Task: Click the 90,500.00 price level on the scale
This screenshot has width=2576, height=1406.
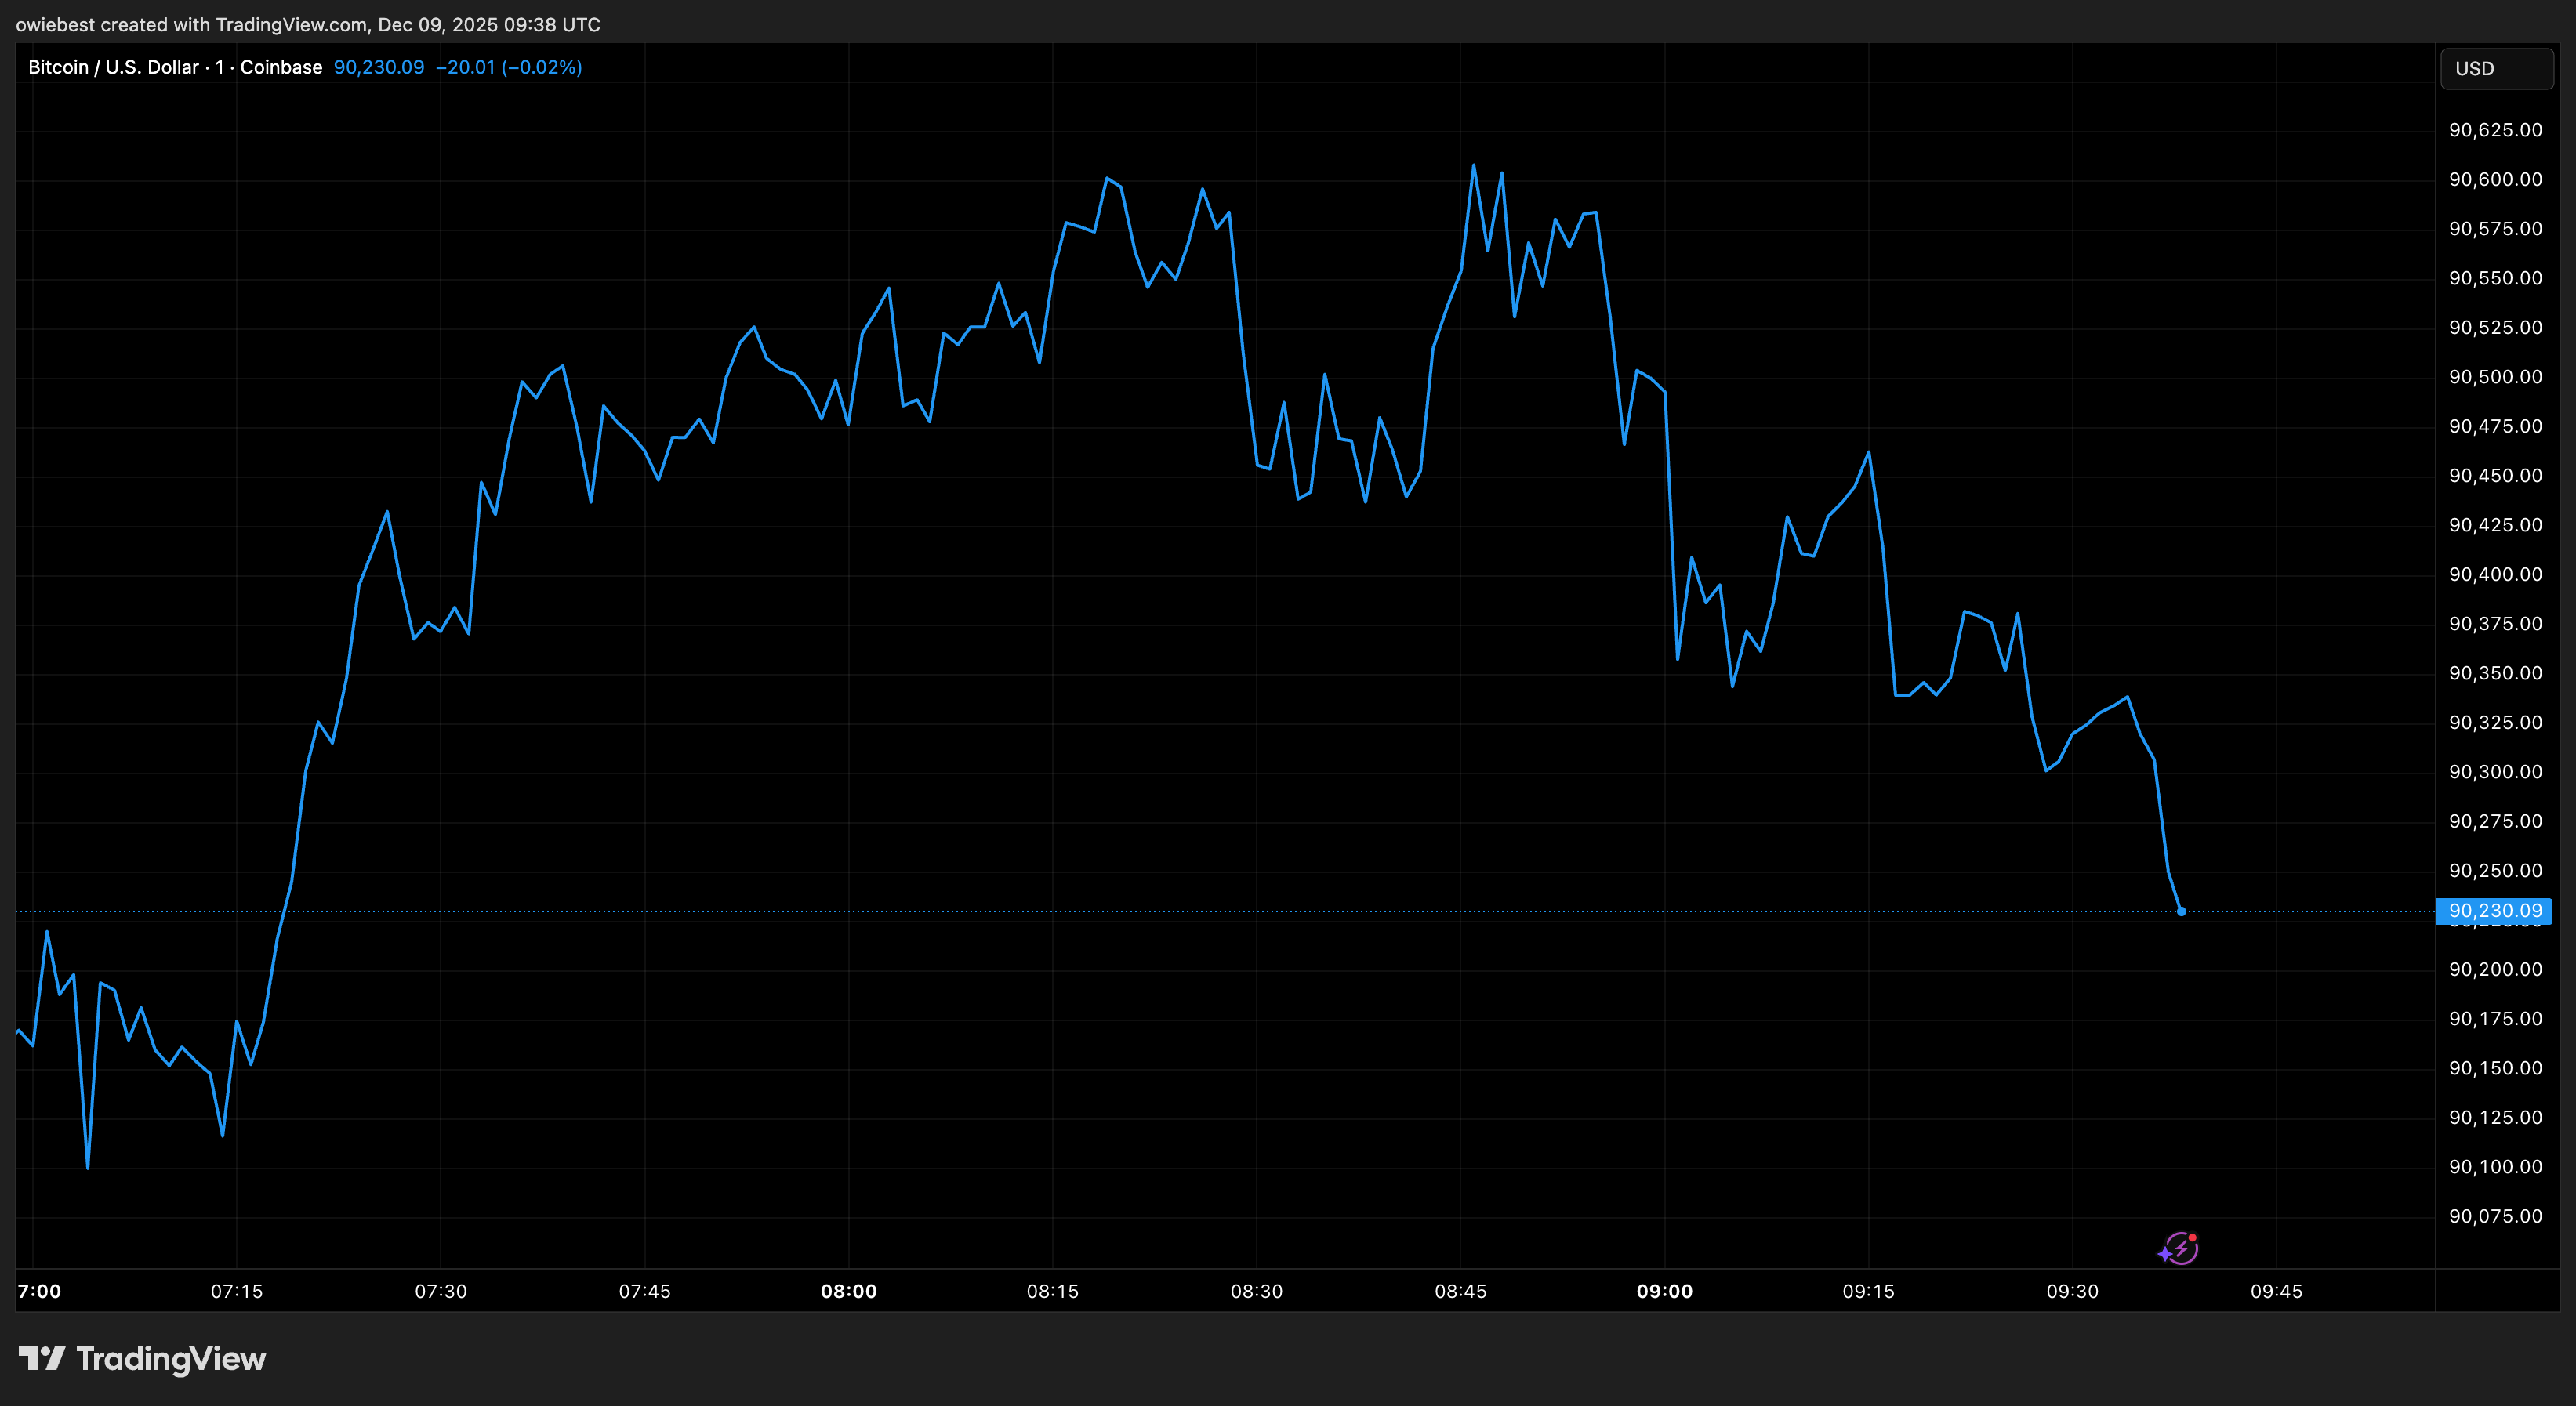Action: [2495, 377]
